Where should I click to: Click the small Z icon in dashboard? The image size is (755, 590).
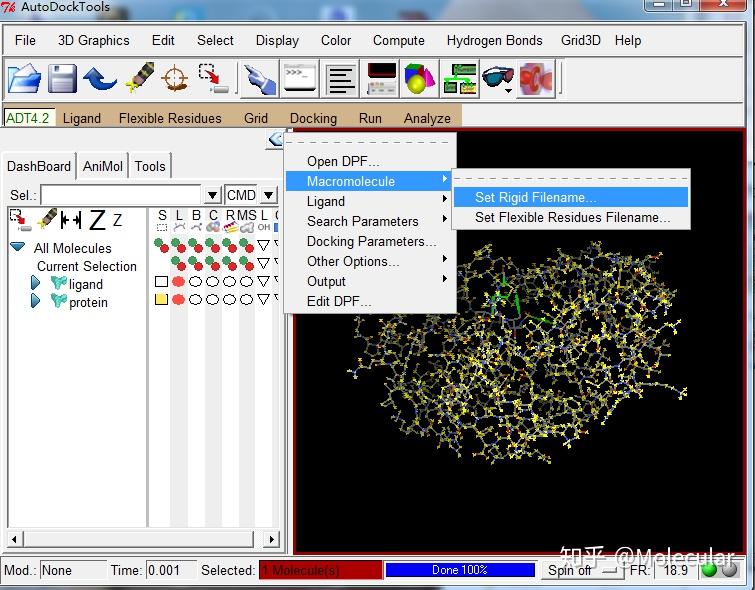(117, 220)
